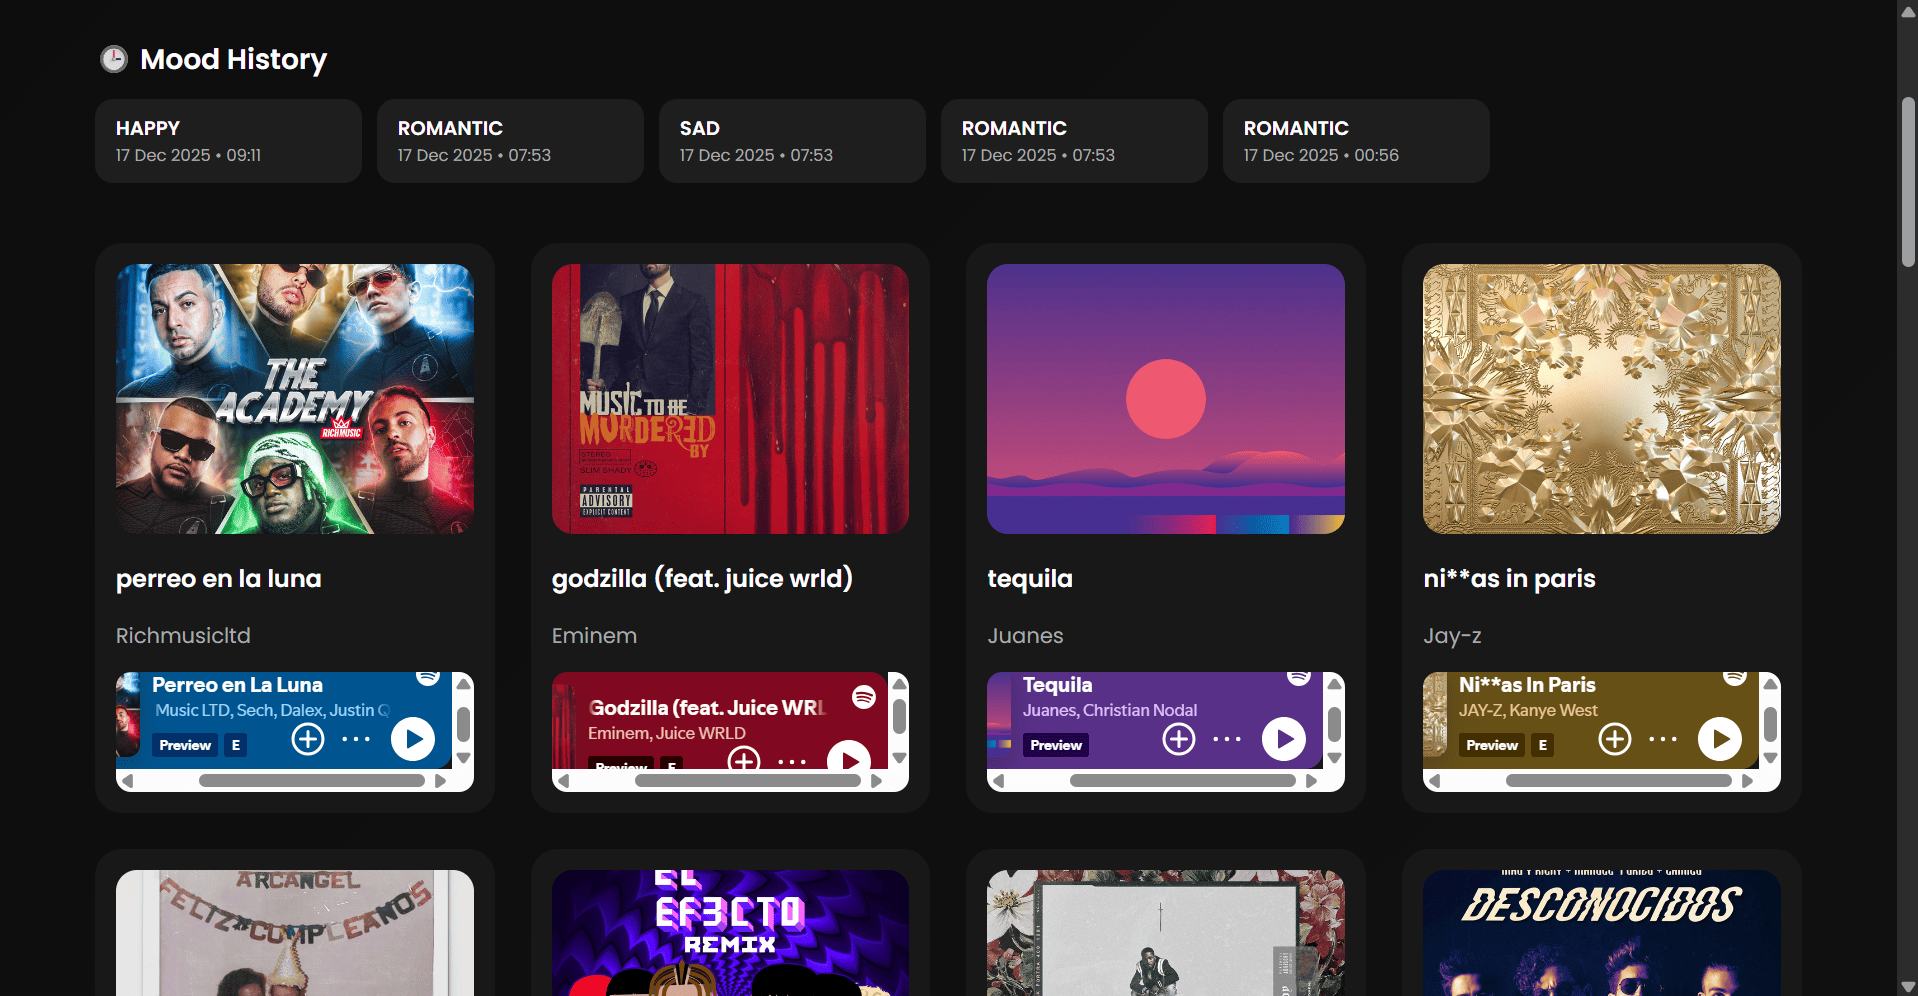Click the left arrow on Godzilla's horizontal scrollbar
1918x996 pixels.
click(x=565, y=781)
